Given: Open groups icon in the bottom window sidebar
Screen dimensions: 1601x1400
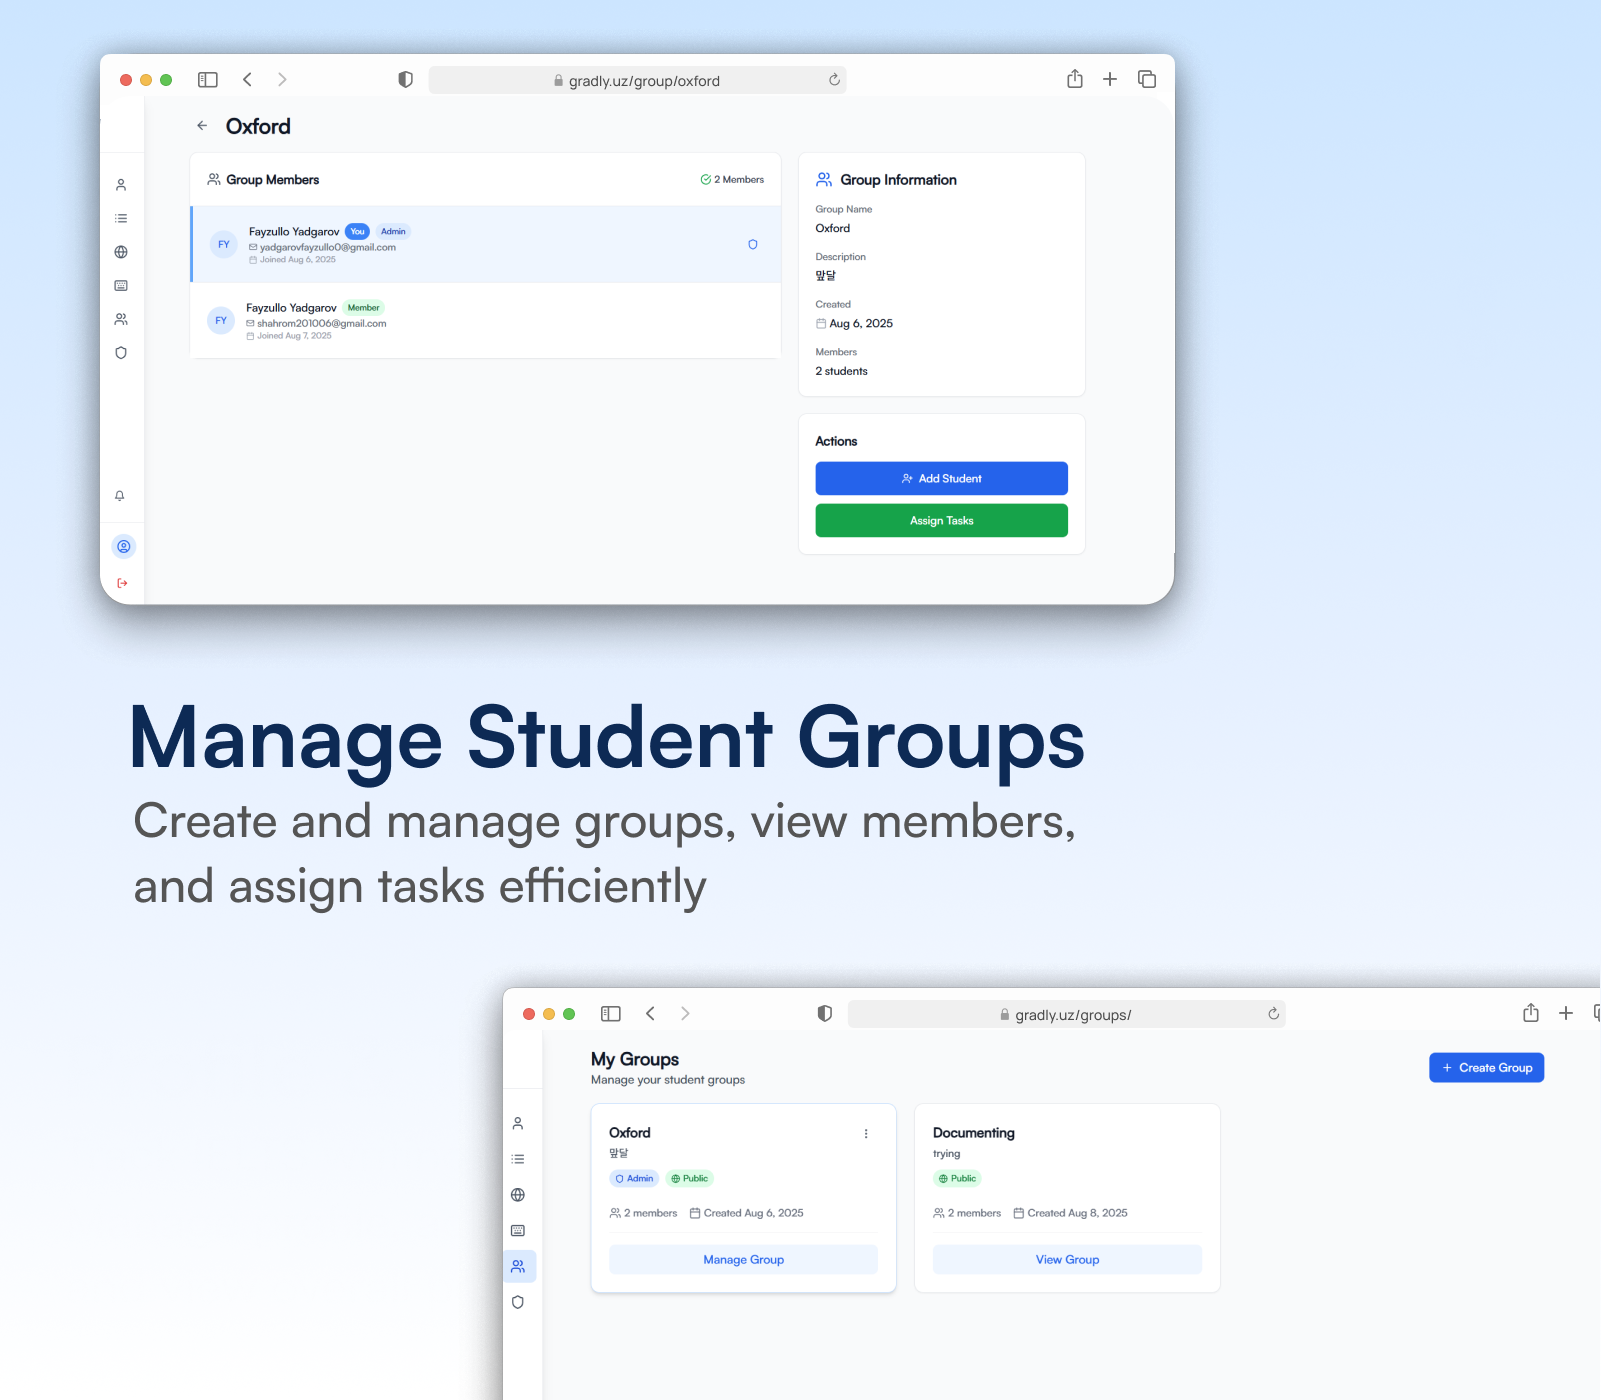Looking at the screenshot, I should [518, 1266].
